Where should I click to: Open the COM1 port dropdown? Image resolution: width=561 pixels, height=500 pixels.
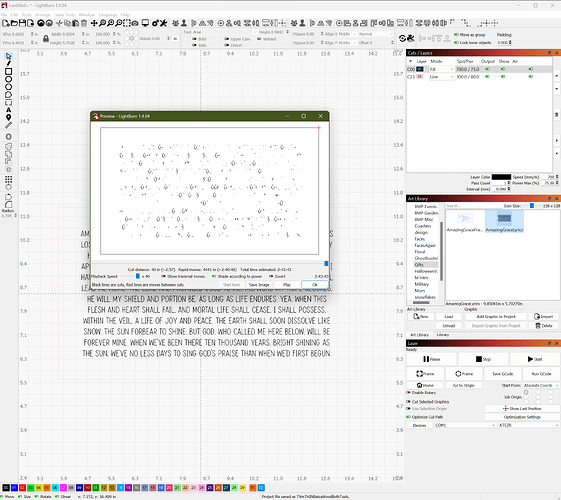465,425
